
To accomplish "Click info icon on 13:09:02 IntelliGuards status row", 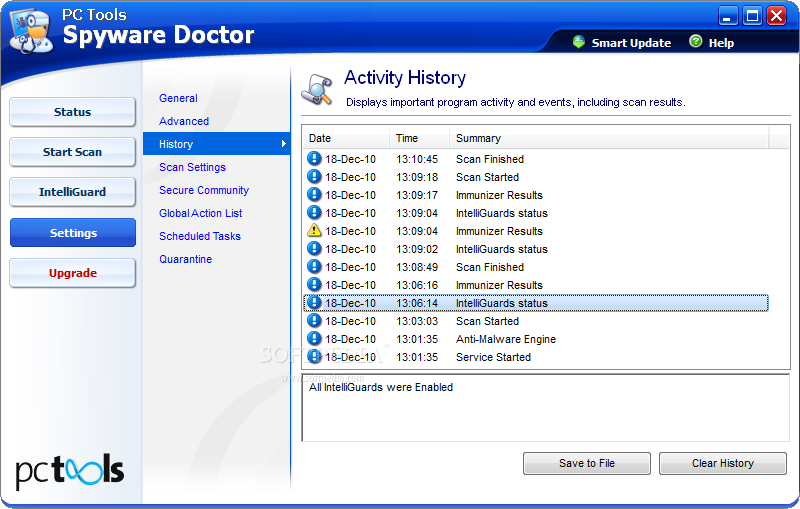I will (x=314, y=248).
